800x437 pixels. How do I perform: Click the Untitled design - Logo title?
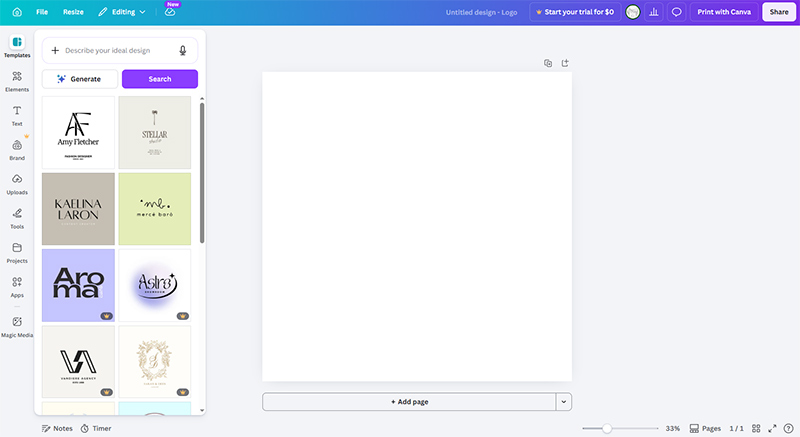[x=481, y=12]
